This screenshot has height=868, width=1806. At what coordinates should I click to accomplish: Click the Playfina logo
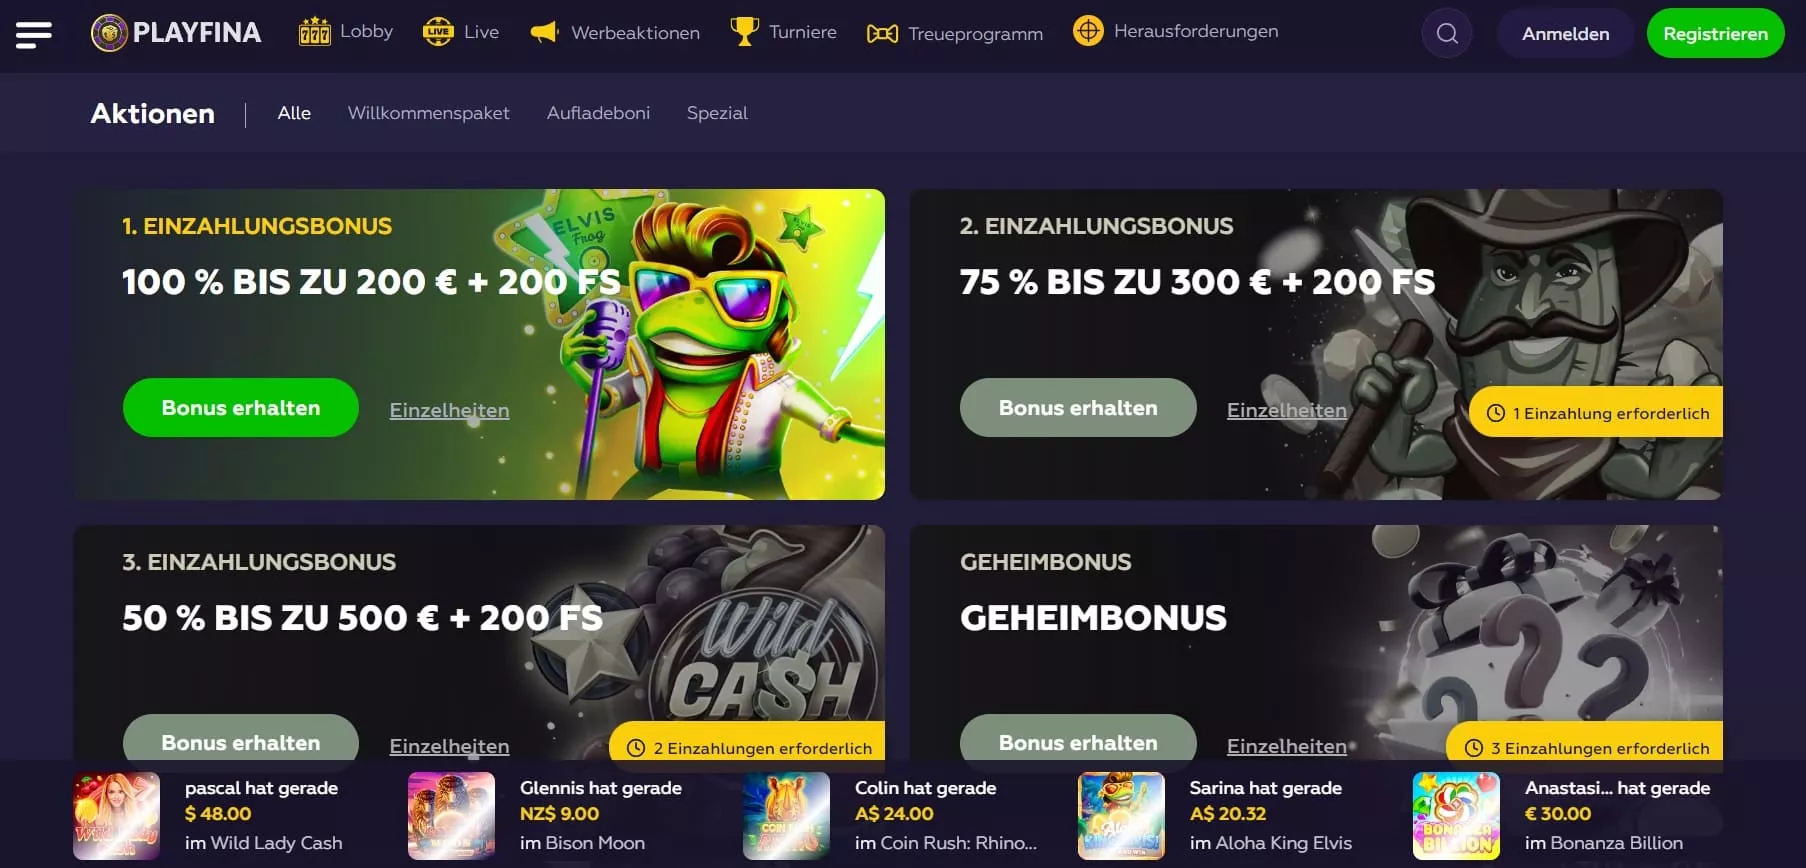176,33
